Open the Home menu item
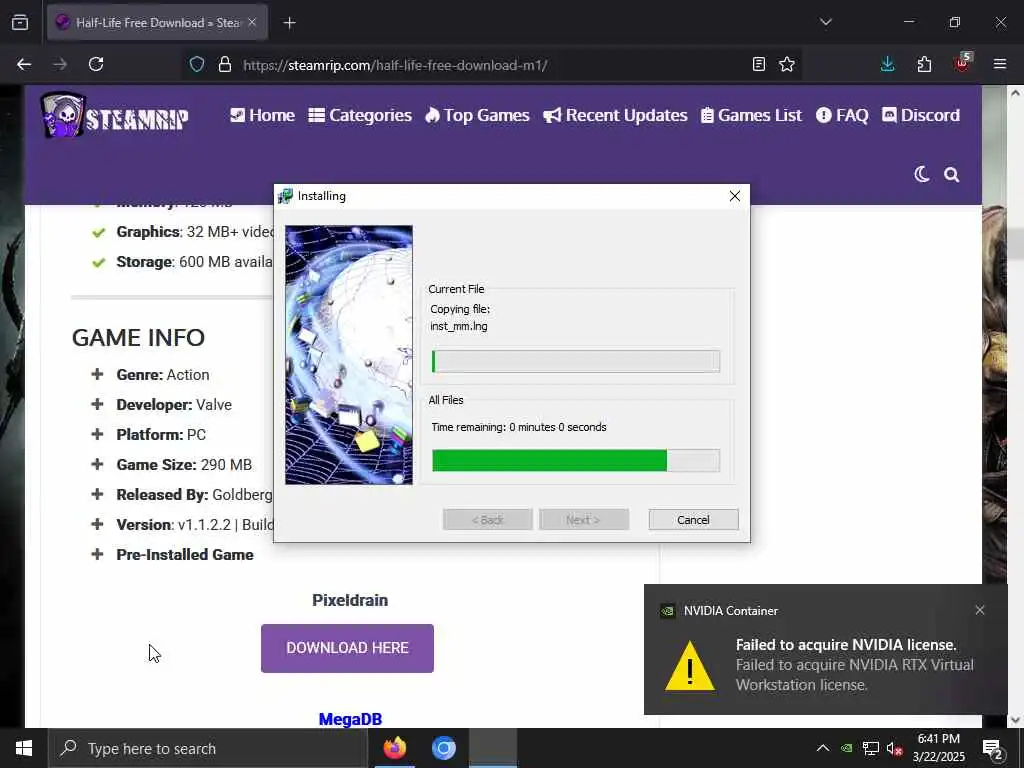This screenshot has width=1024, height=768. click(263, 116)
